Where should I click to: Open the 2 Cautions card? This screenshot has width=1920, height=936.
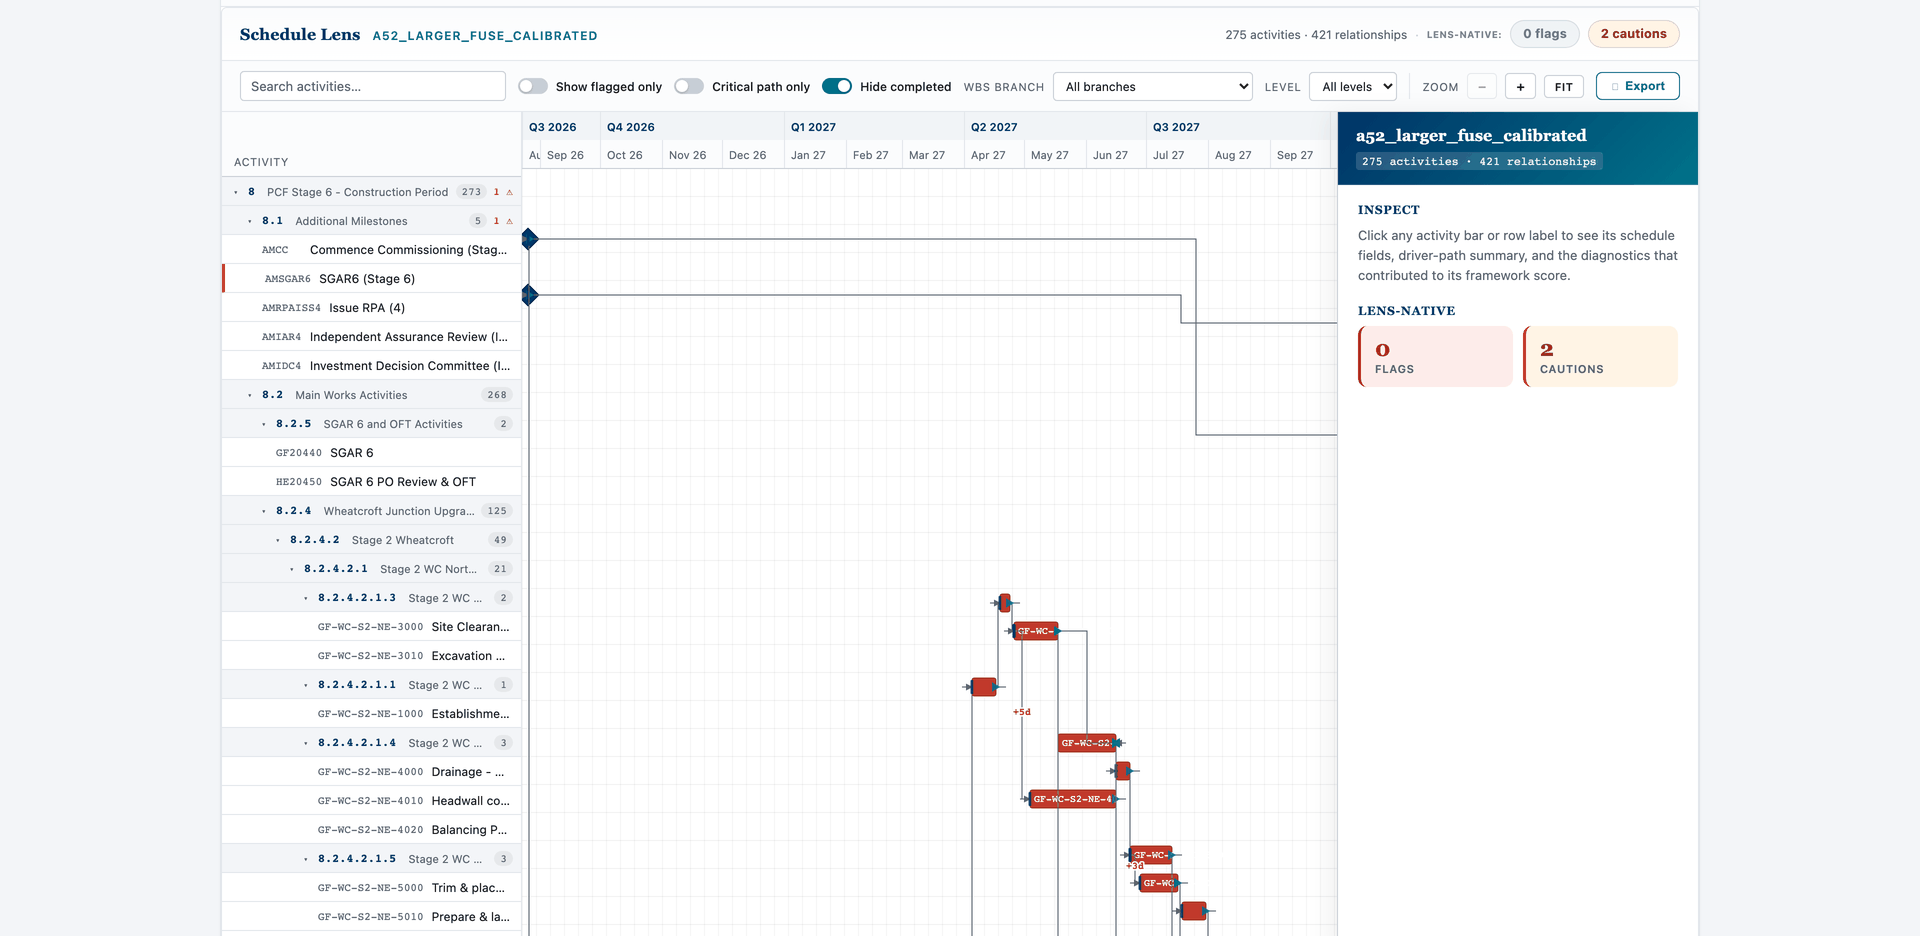pos(1600,356)
